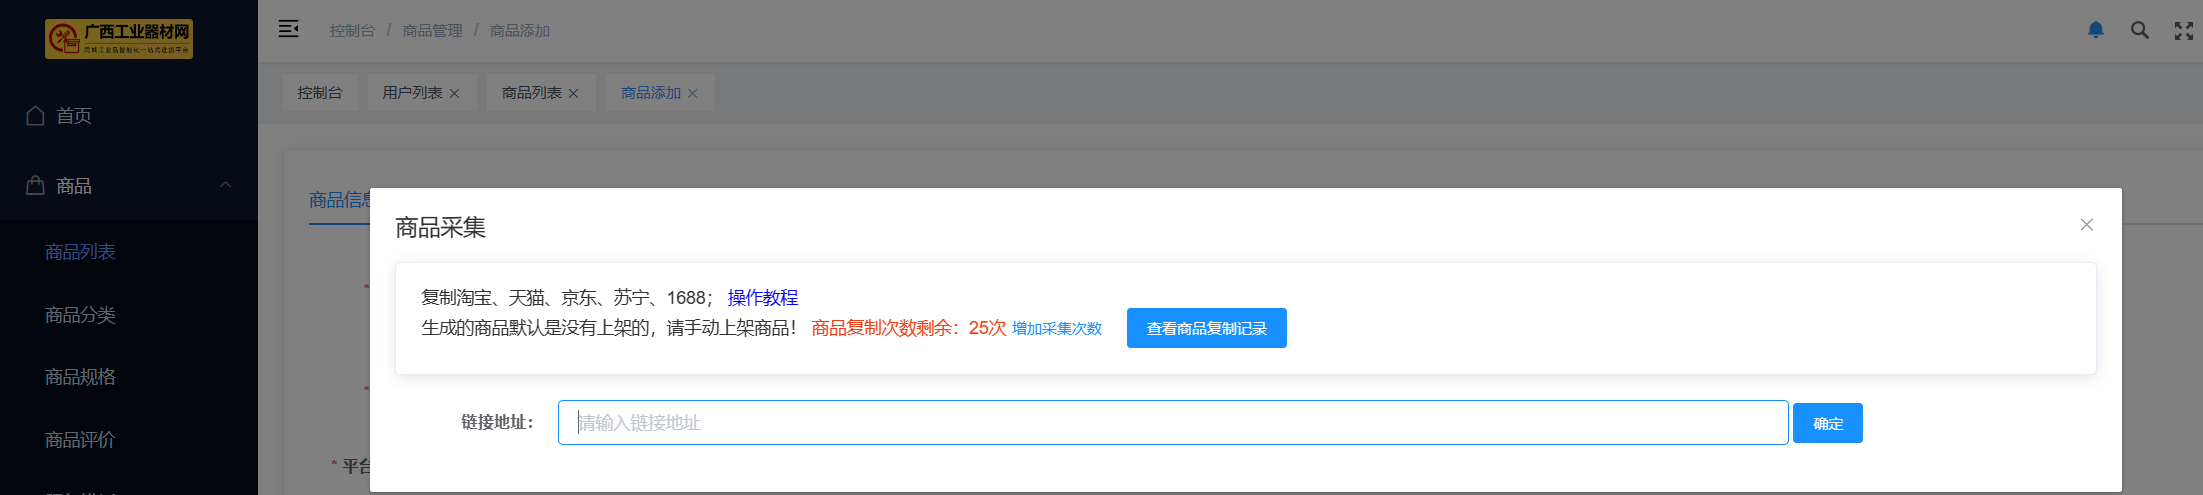Close the 商品采集 dialog
2203x495 pixels.
coord(2086,225)
